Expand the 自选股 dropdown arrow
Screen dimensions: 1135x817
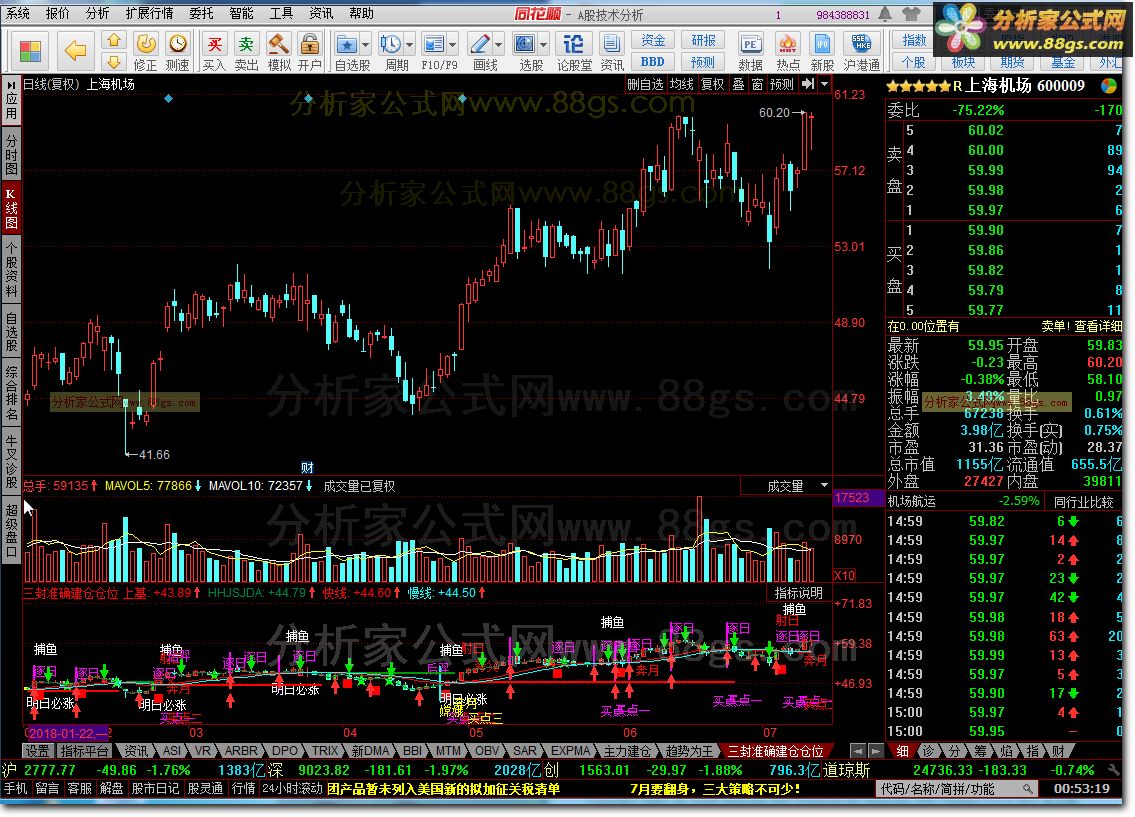(366, 45)
